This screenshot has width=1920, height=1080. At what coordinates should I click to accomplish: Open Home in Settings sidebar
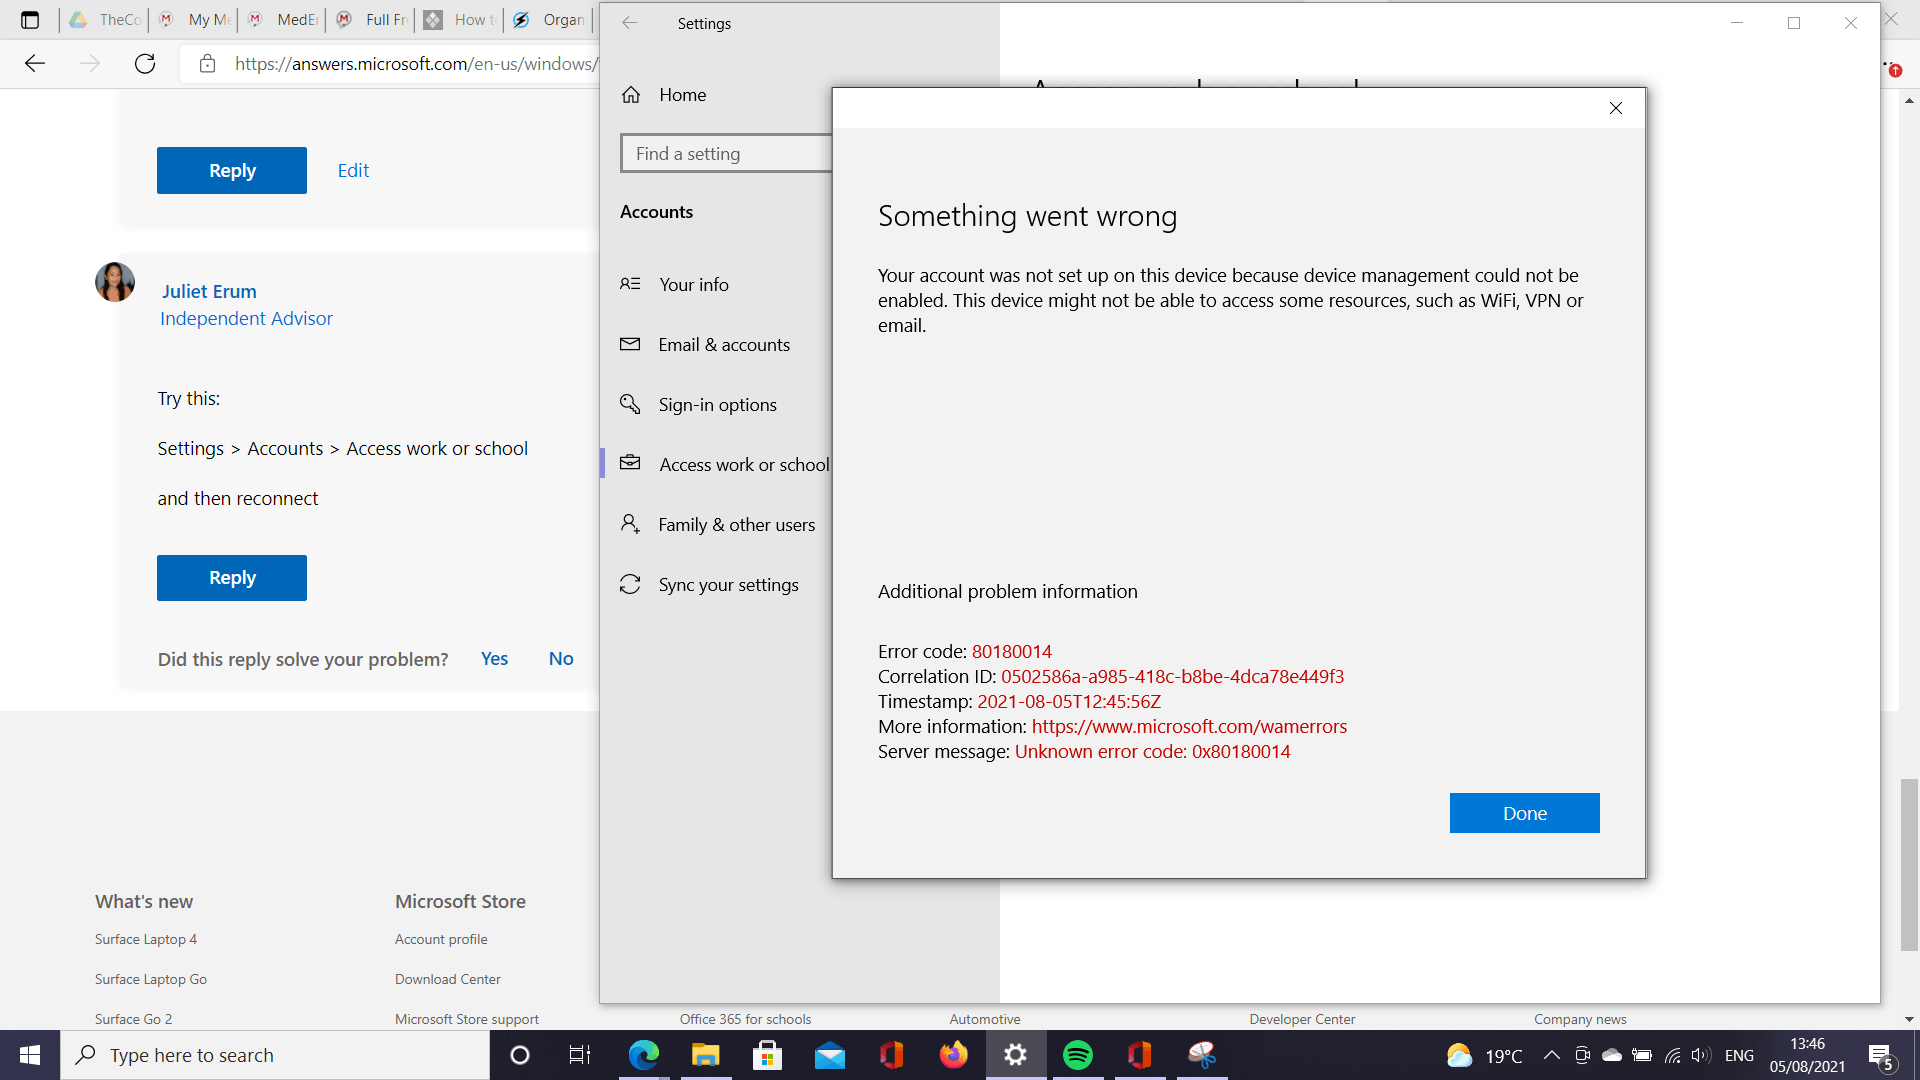coord(682,95)
